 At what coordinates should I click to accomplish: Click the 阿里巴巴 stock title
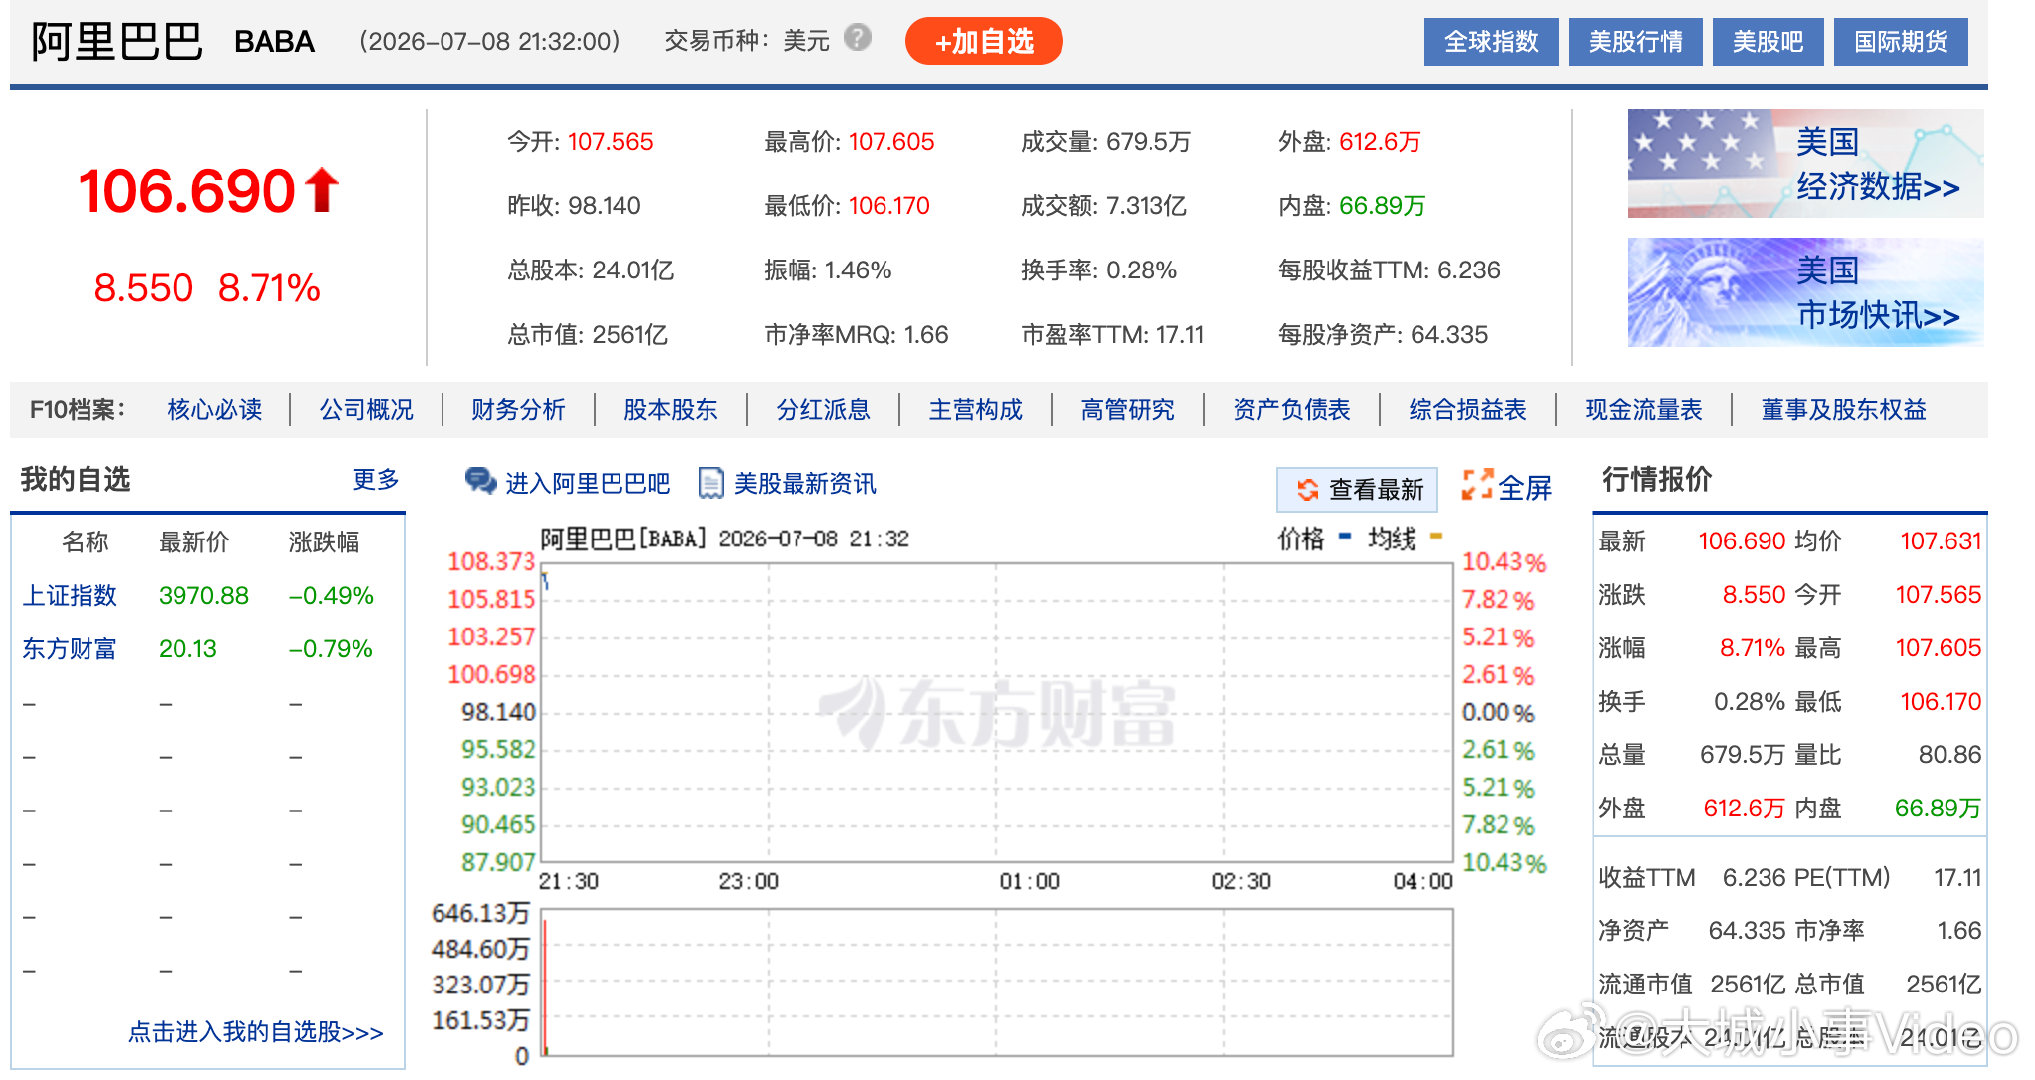pyautogui.click(x=116, y=42)
